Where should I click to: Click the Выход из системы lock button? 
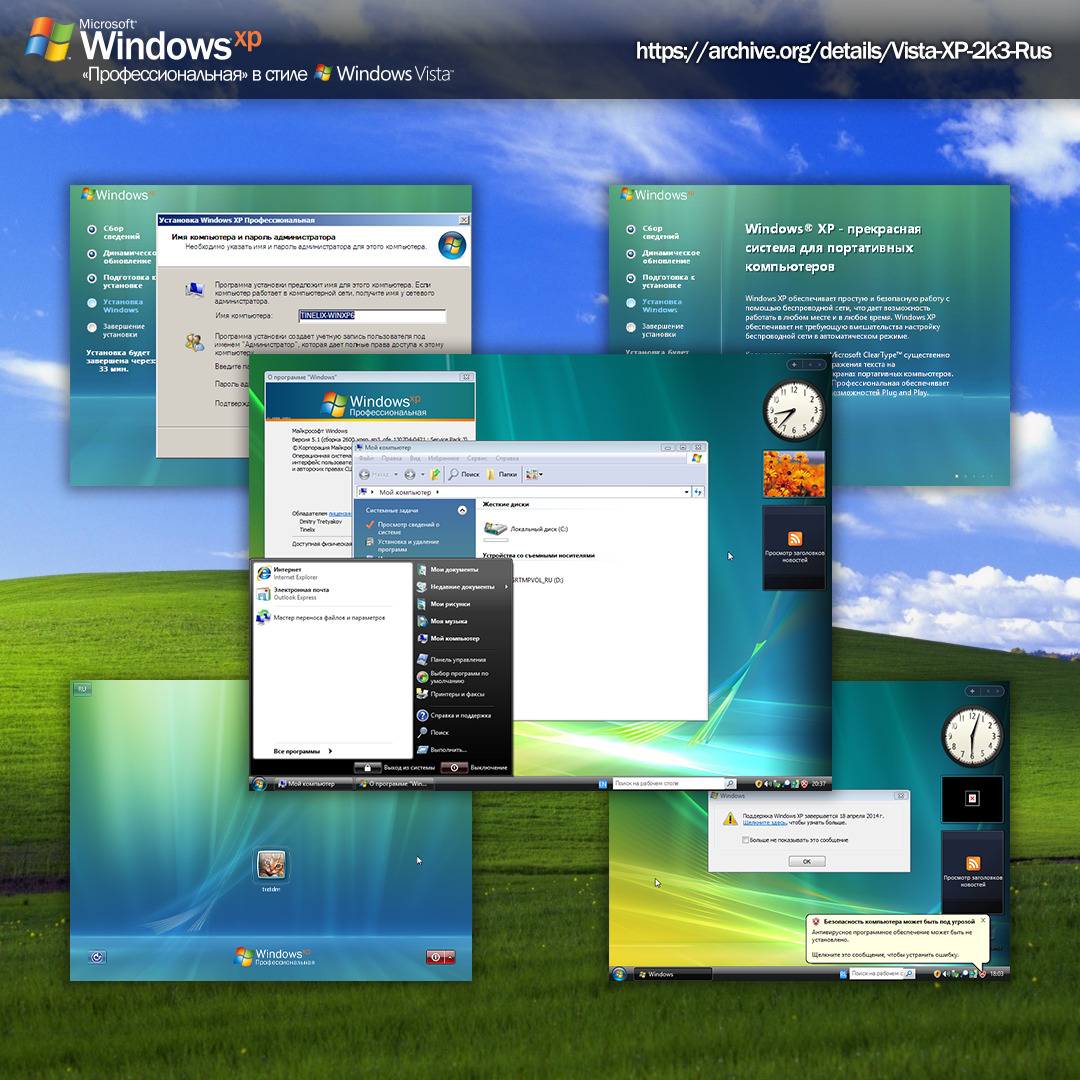click(x=368, y=767)
